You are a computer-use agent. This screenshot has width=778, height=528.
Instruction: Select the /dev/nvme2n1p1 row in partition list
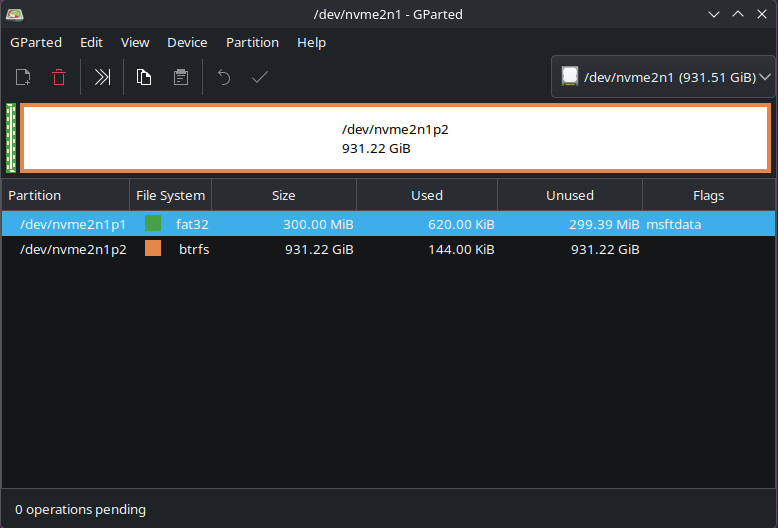tap(389, 224)
